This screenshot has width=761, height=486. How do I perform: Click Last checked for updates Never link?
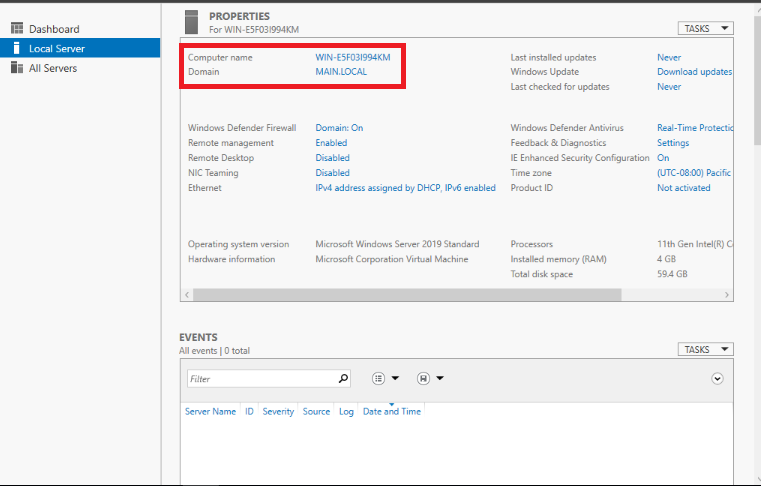coord(669,87)
